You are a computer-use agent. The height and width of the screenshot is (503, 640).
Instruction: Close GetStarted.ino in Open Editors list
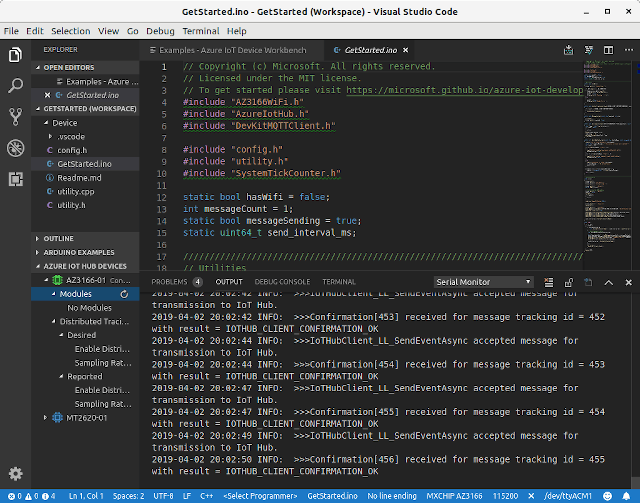tap(47, 95)
